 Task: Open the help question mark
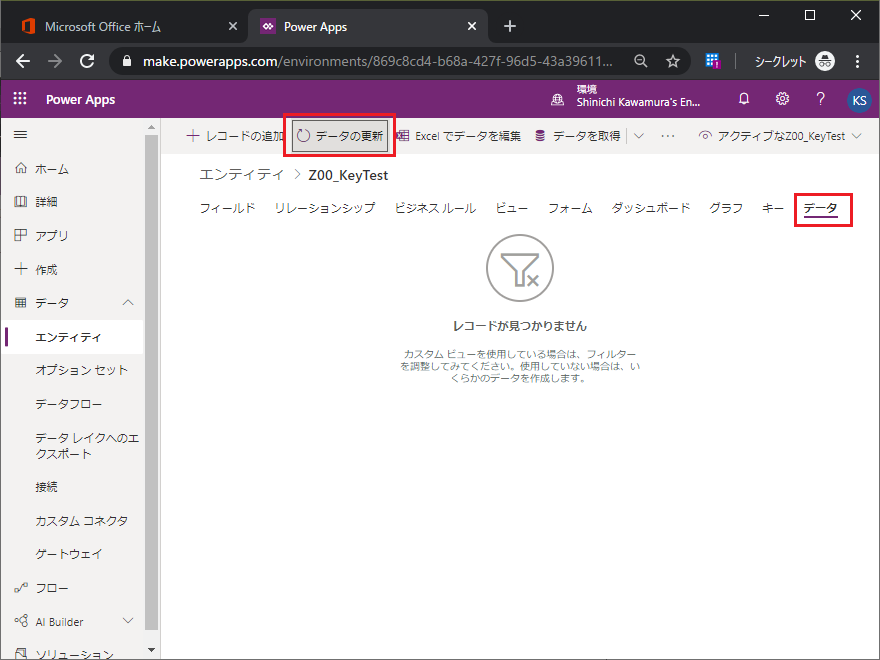(821, 99)
